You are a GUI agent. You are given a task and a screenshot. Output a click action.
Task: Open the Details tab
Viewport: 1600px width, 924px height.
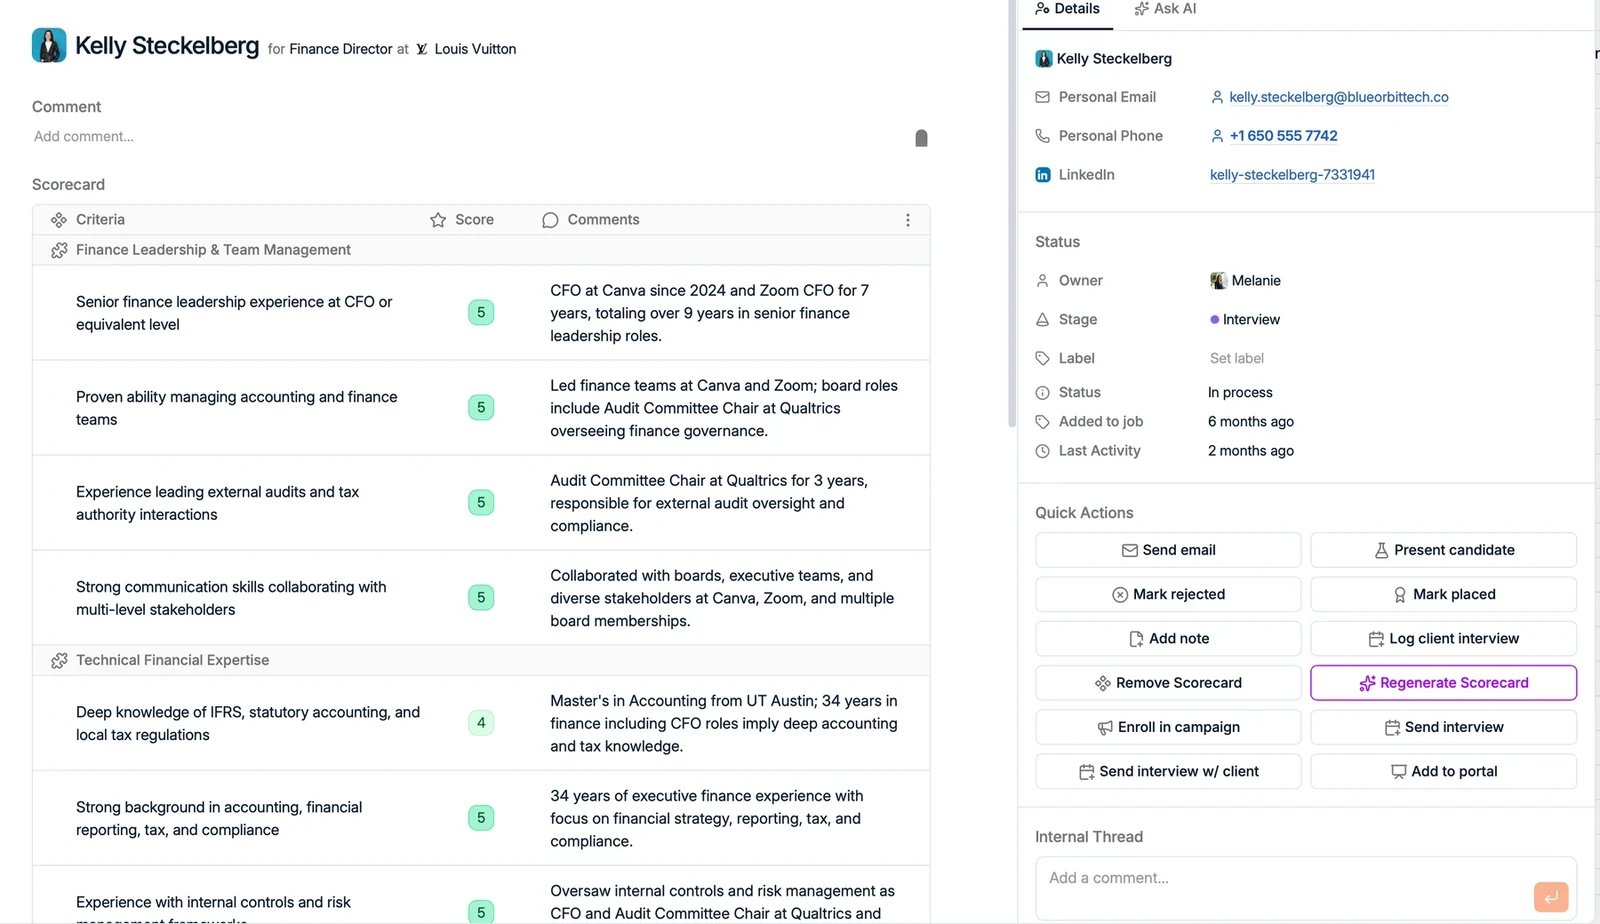(1067, 9)
